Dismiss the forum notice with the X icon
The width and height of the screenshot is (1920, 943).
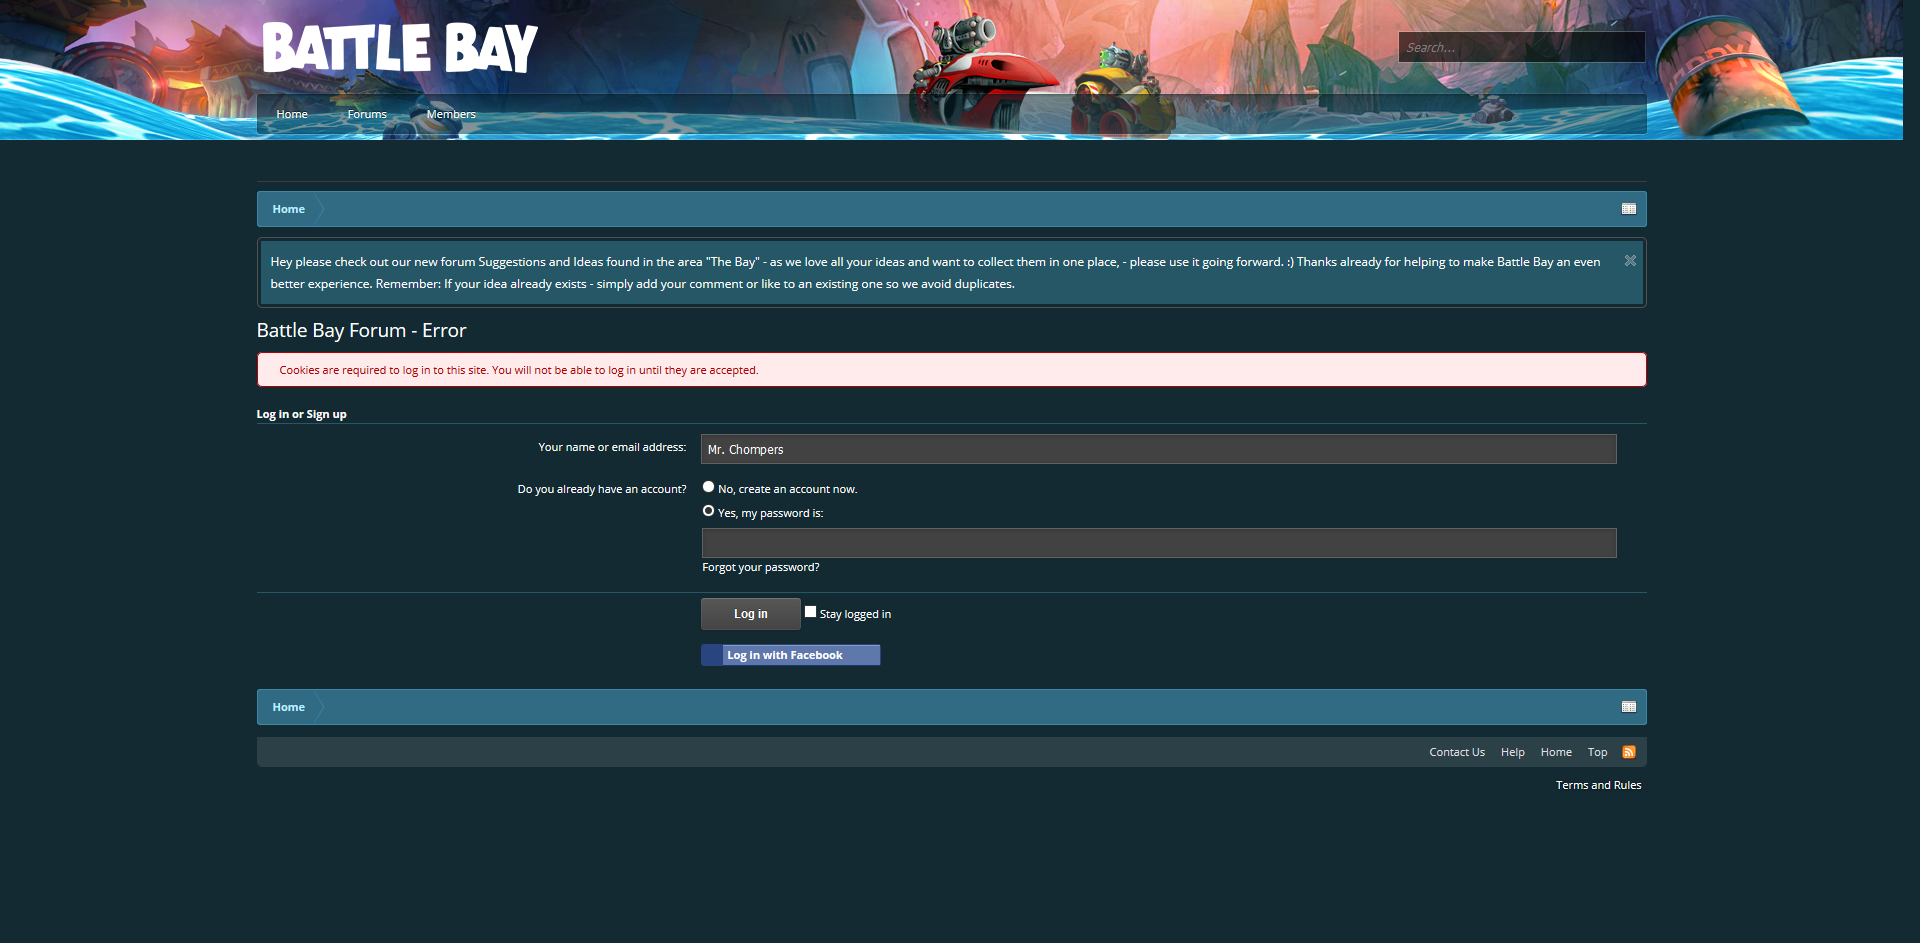pos(1630,261)
